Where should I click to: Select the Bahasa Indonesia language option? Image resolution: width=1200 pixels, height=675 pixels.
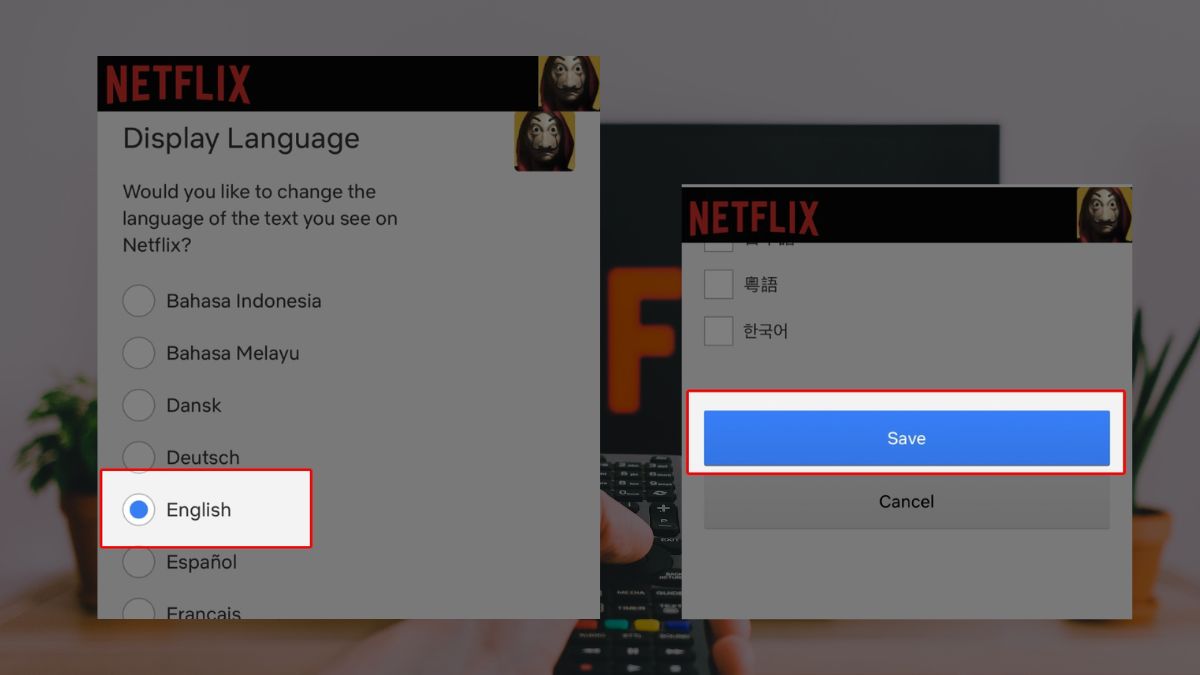pyautogui.click(x=139, y=301)
